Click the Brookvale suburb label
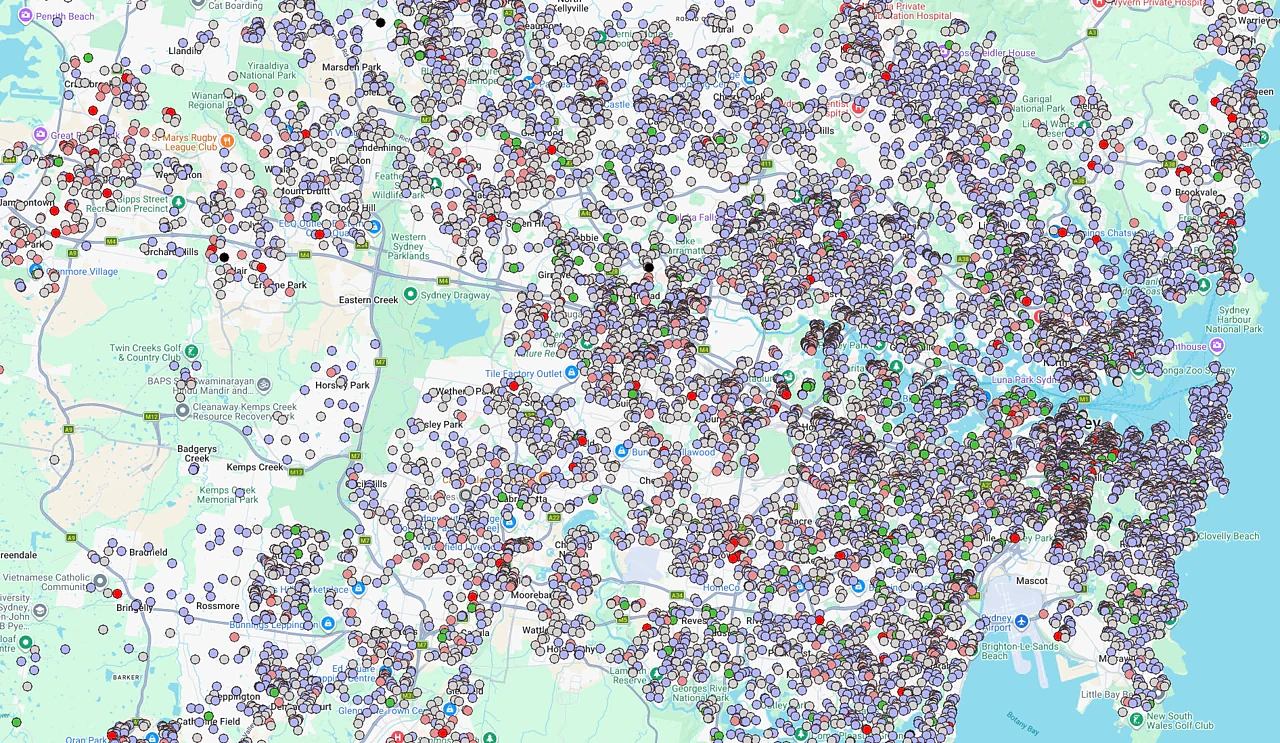Screen dimensions: 1280x743 pyautogui.click(x=1196, y=191)
